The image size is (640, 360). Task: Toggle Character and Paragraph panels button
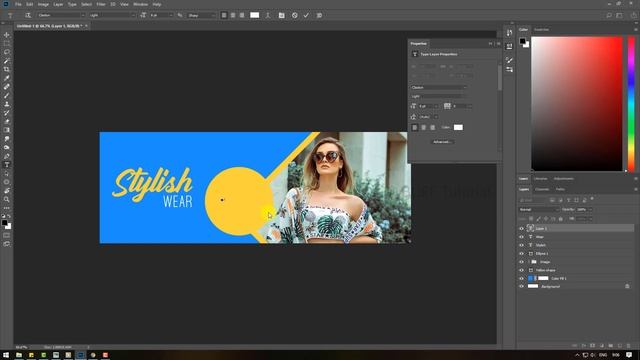click(x=282, y=15)
